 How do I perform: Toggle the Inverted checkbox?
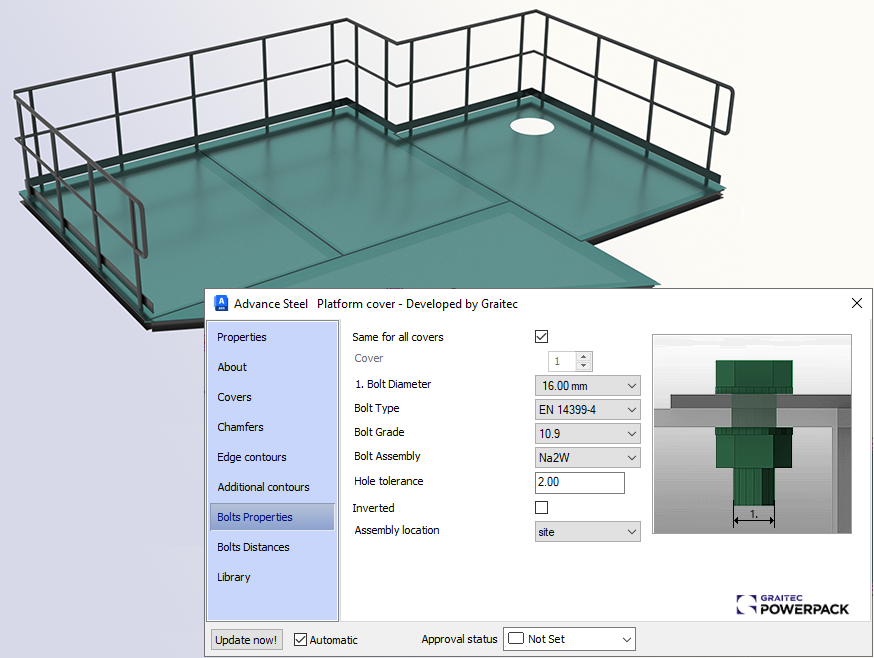click(x=541, y=507)
